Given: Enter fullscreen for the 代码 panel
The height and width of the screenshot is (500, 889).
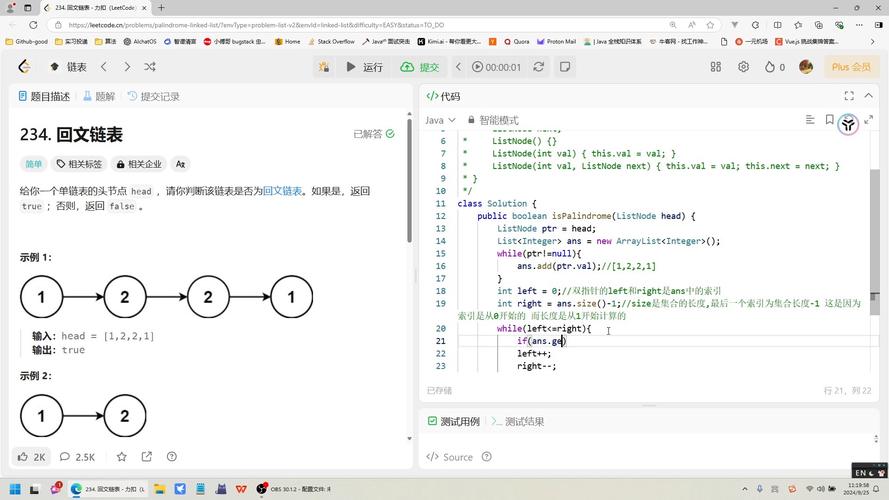Looking at the screenshot, I should pos(849,96).
